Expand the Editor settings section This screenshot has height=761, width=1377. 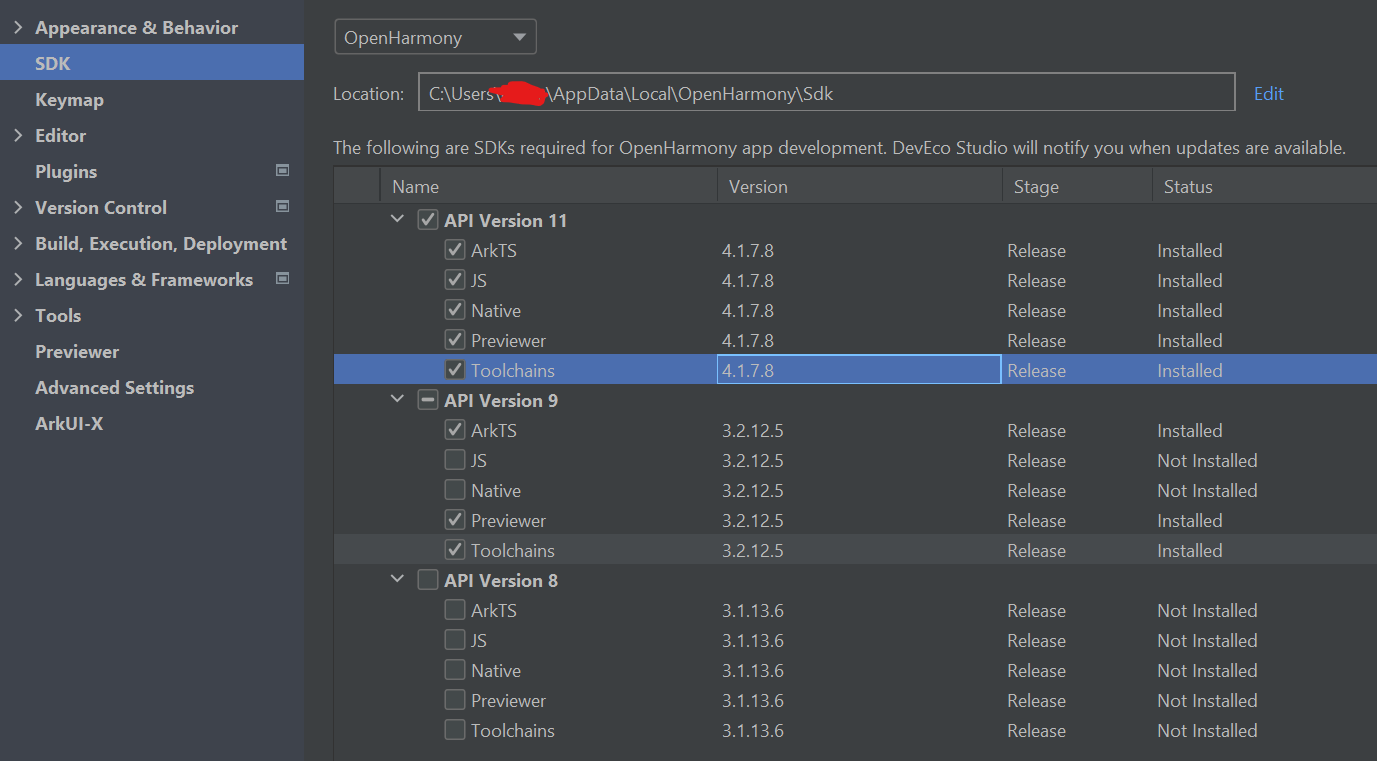(x=18, y=135)
